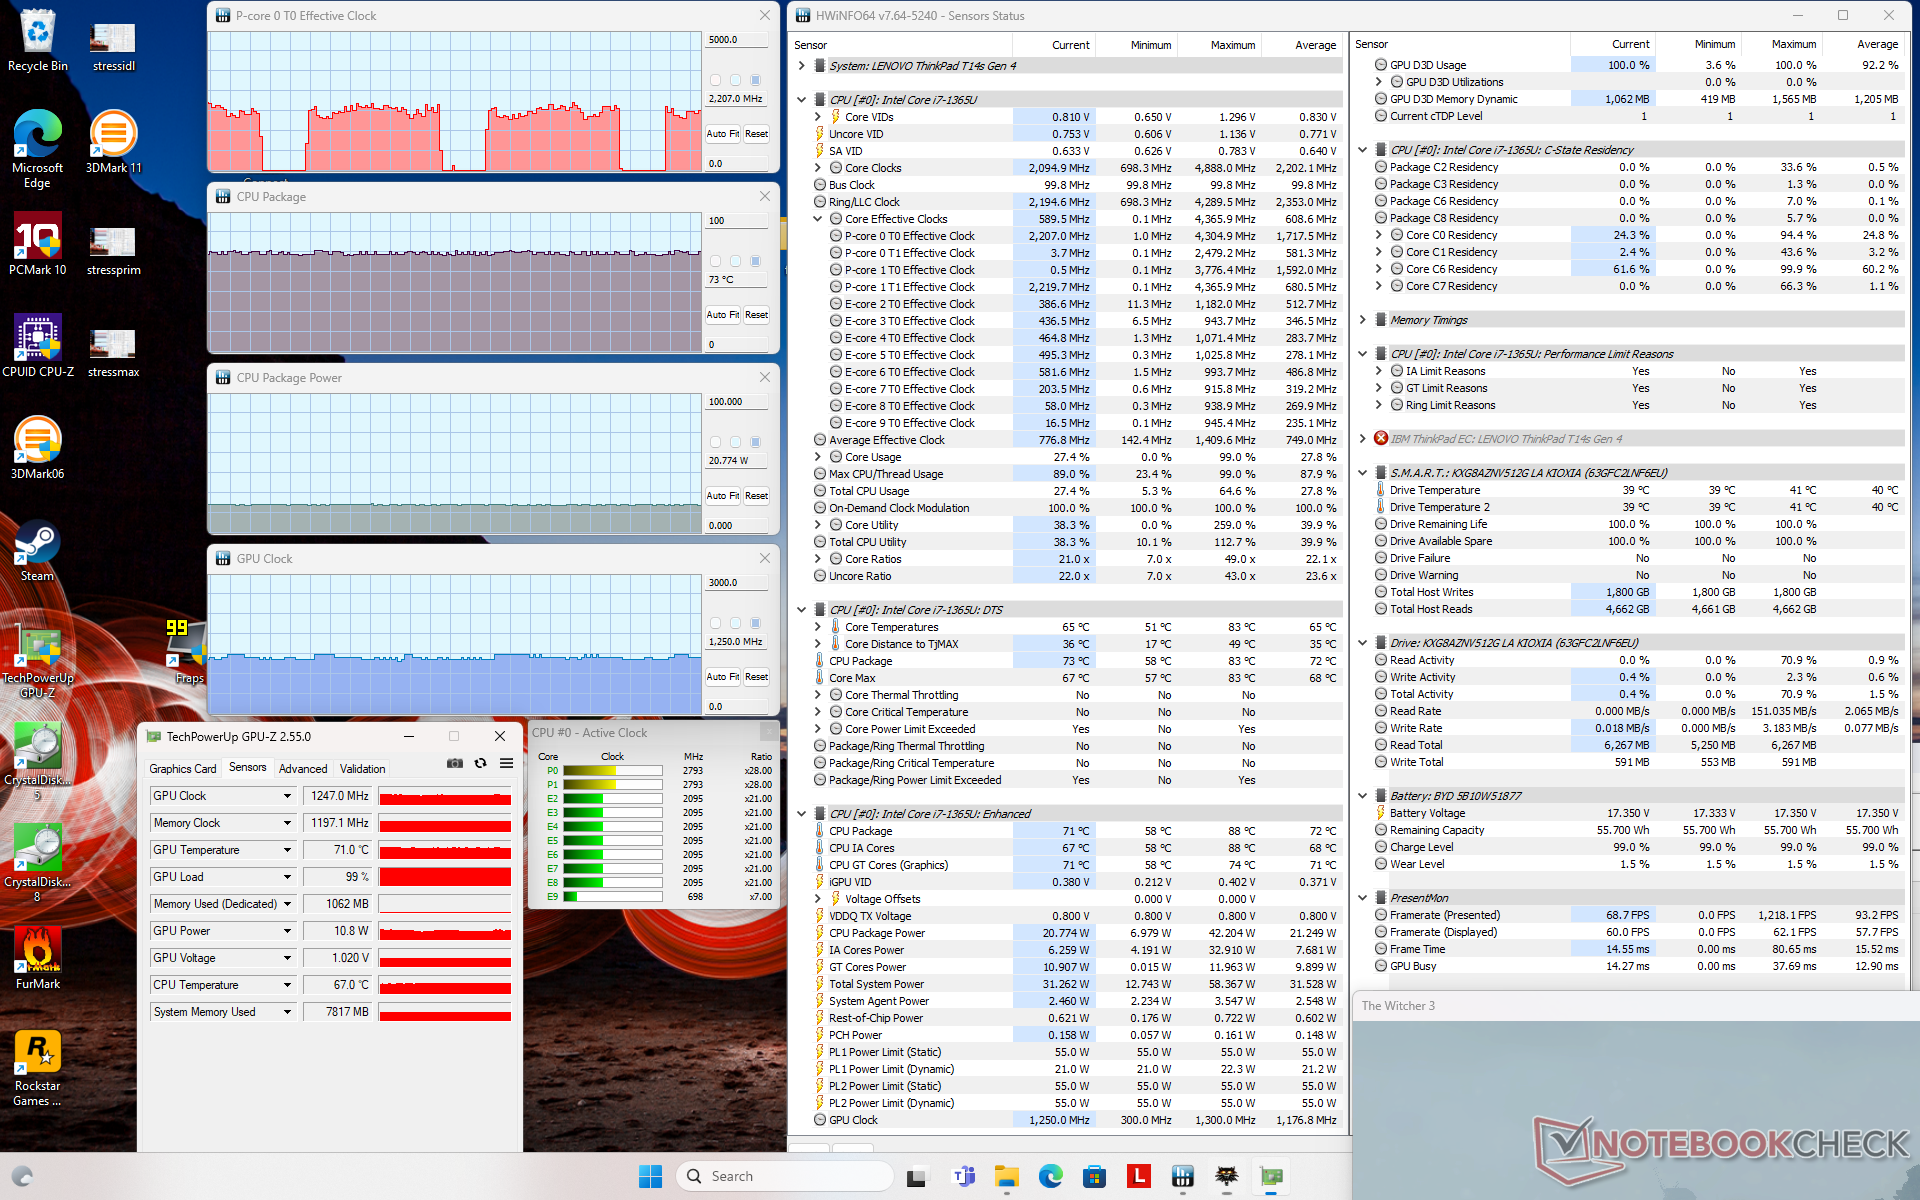
Task: Click Reset in CPU Package Power graph
Action: 756,496
